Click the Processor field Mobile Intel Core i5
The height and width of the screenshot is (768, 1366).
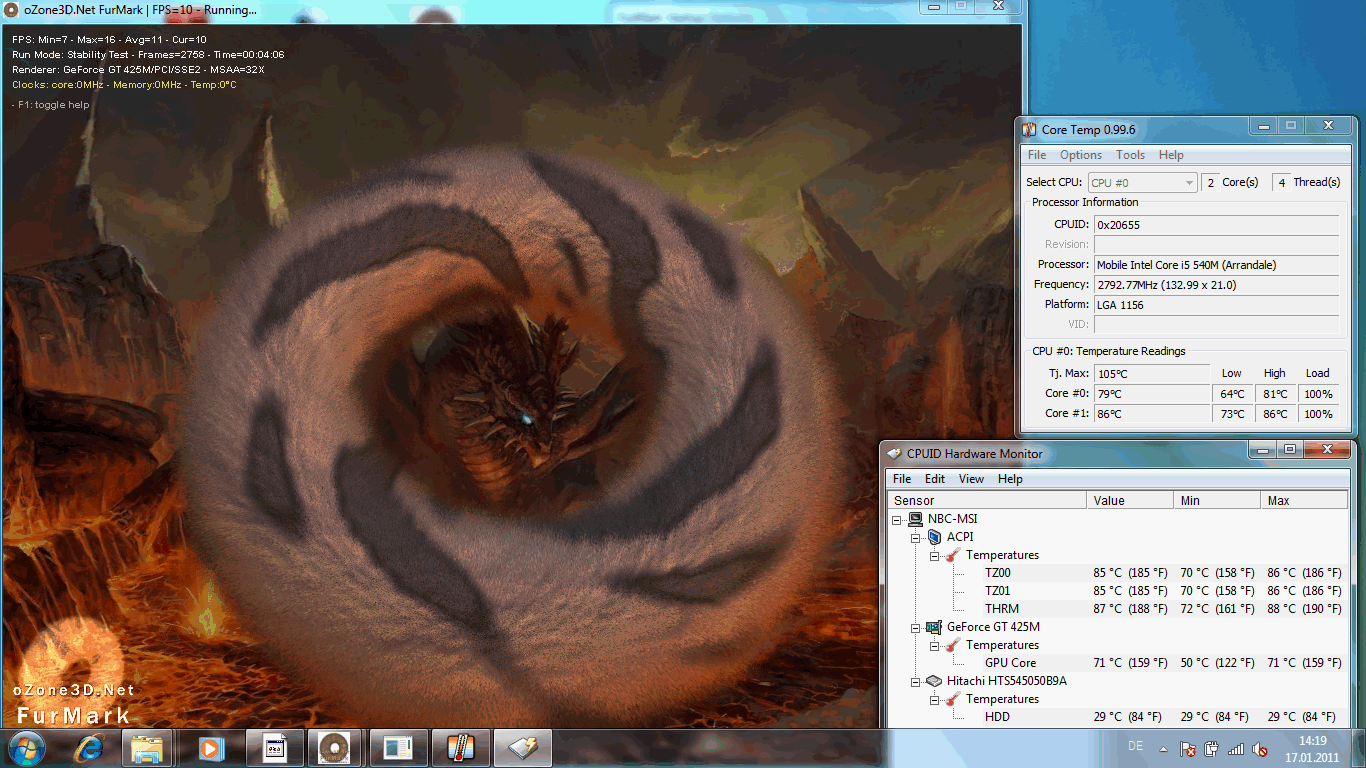pos(1216,265)
